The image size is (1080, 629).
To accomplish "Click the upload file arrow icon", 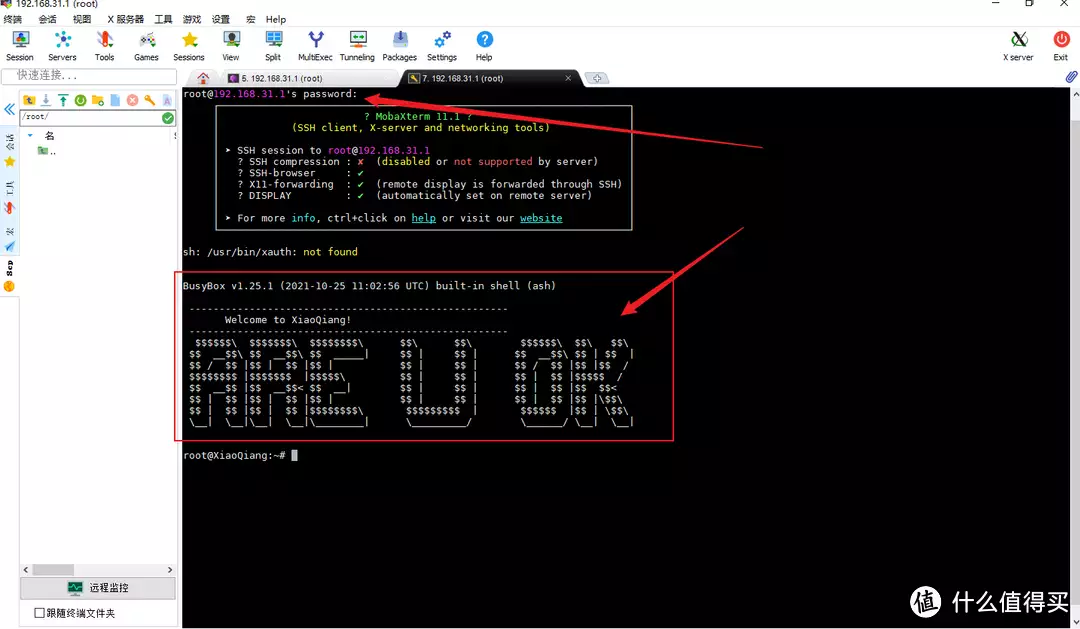I will pos(63,101).
